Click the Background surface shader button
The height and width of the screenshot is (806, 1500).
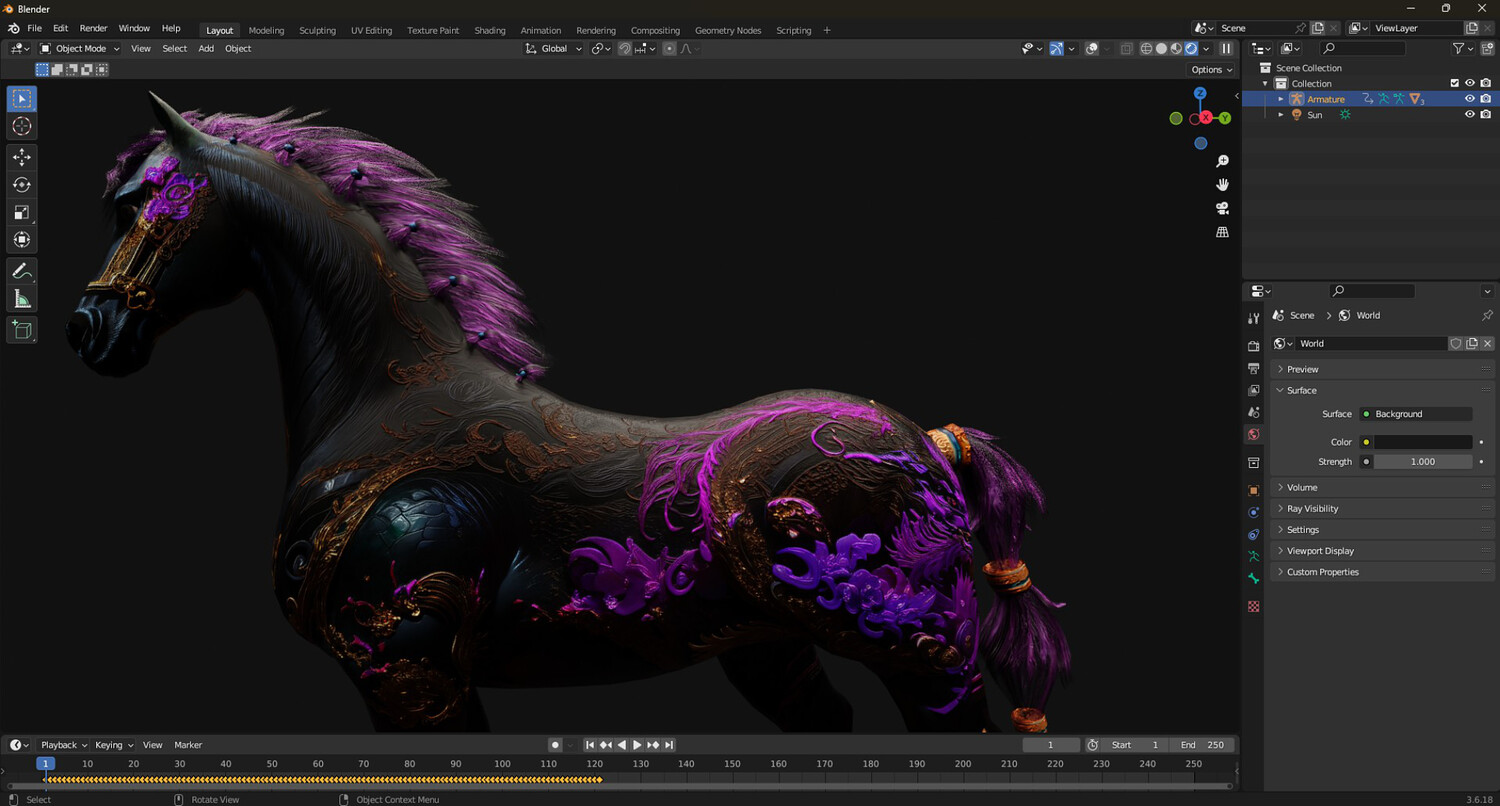pyautogui.click(x=1415, y=414)
